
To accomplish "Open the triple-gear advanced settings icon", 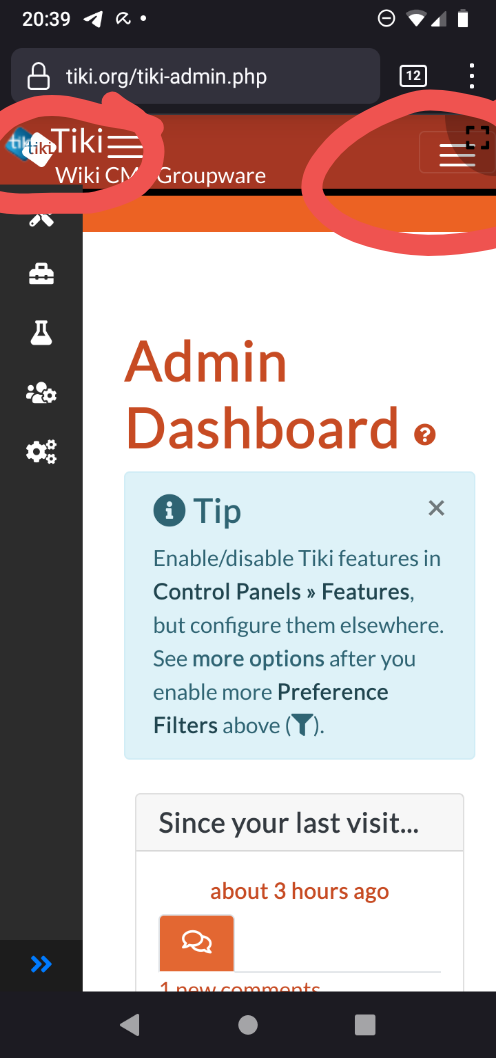I will 41,451.
